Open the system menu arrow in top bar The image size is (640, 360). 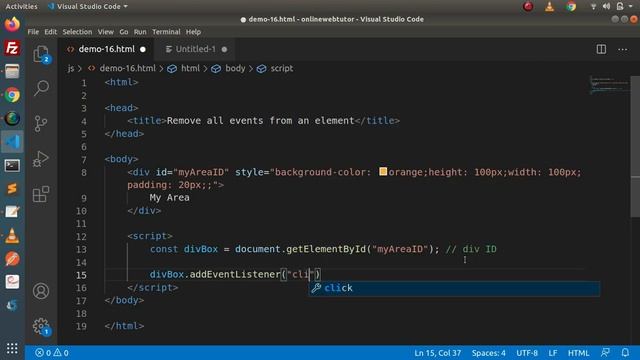click(x=631, y=7)
